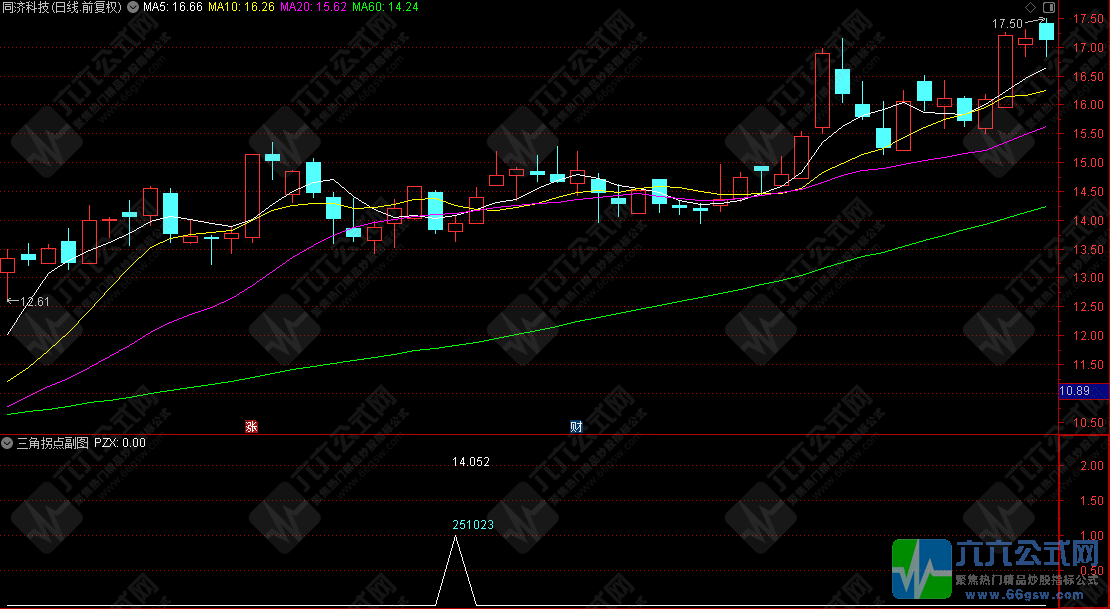Click the blue 财 financial marker
Viewport: 1110px width, 609px height.
(x=576, y=427)
